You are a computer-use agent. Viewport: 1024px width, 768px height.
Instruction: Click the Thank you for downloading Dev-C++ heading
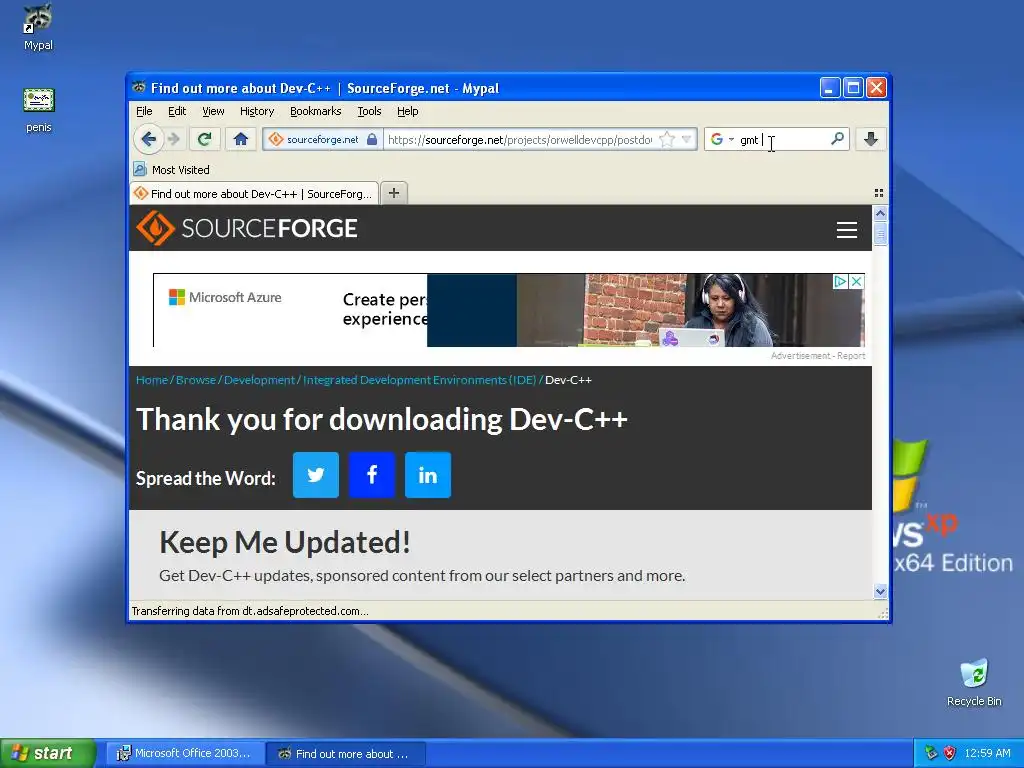pos(381,419)
